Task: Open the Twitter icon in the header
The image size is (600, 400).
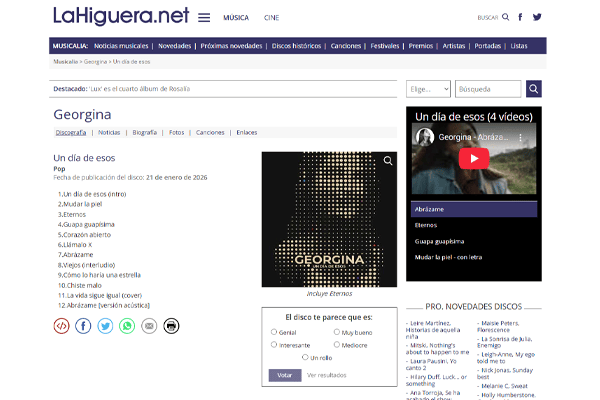Action: 537,17
